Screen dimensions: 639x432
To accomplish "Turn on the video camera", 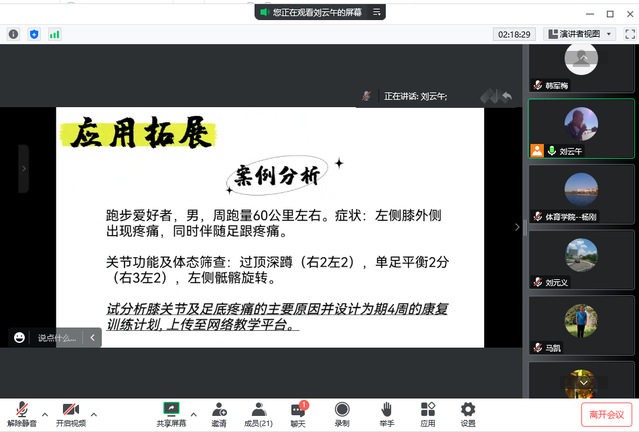I will coord(70,411).
